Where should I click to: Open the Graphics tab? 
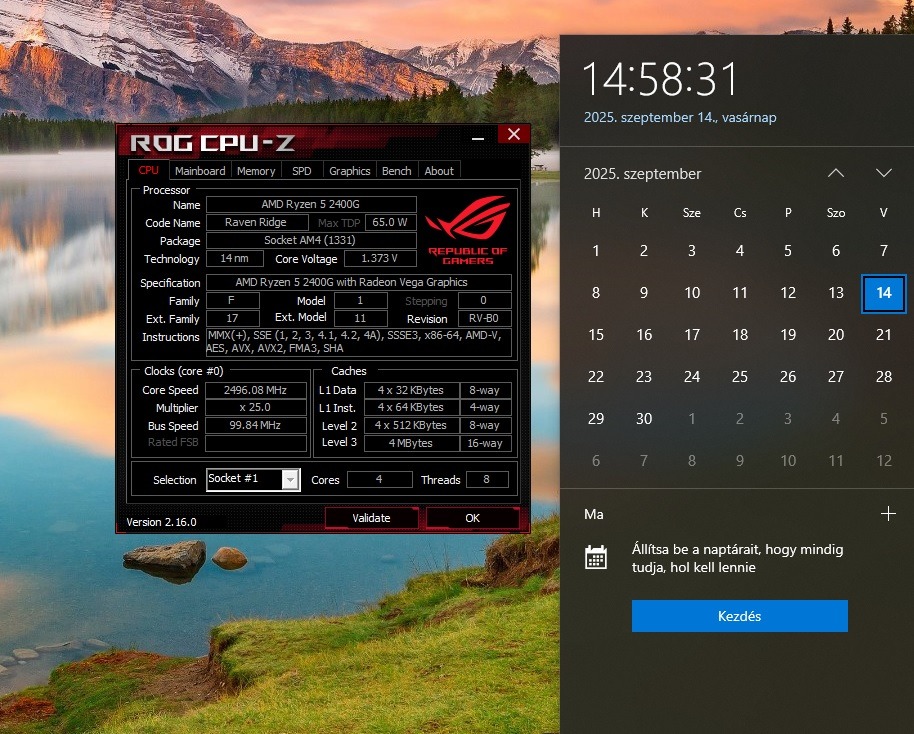pos(349,171)
